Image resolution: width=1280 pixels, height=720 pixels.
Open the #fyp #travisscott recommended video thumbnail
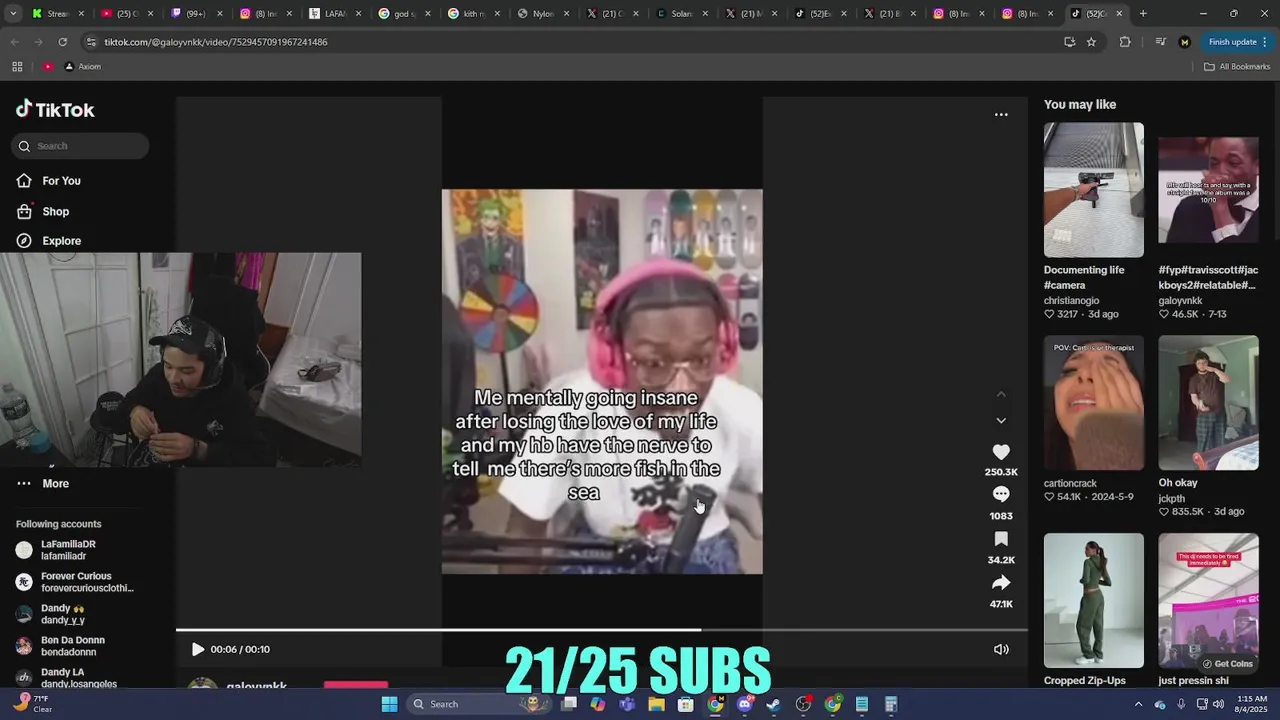click(1208, 190)
